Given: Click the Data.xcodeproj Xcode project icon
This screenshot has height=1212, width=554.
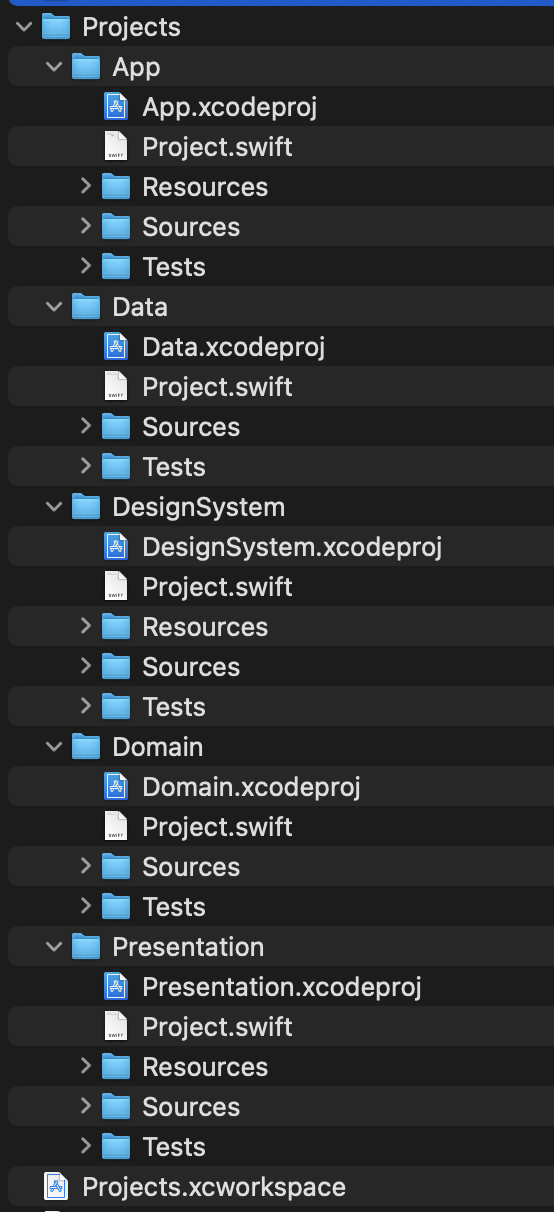Looking at the screenshot, I should pyautogui.click(x=117, y=346).
